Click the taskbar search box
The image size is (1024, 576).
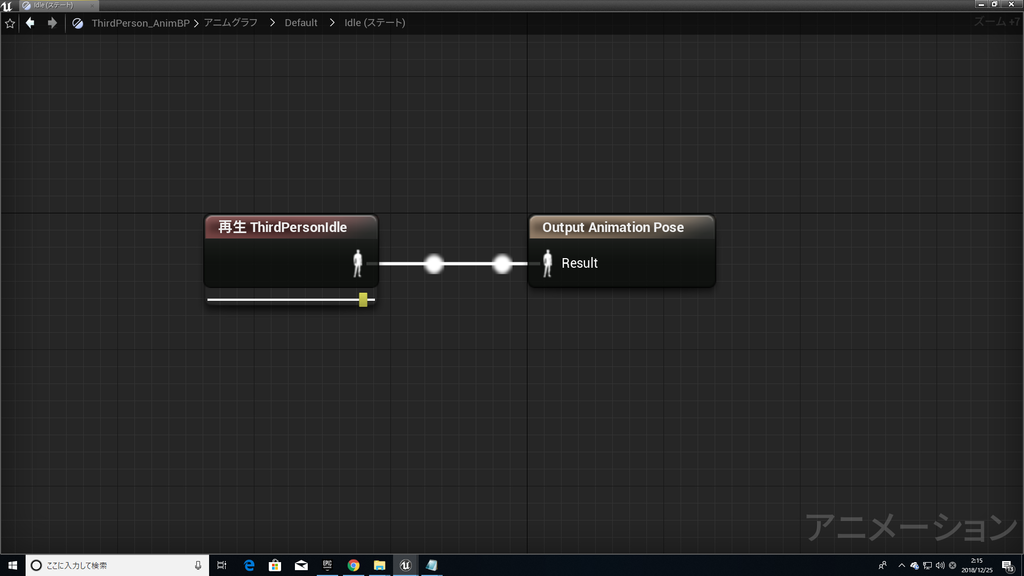[118, 566]
